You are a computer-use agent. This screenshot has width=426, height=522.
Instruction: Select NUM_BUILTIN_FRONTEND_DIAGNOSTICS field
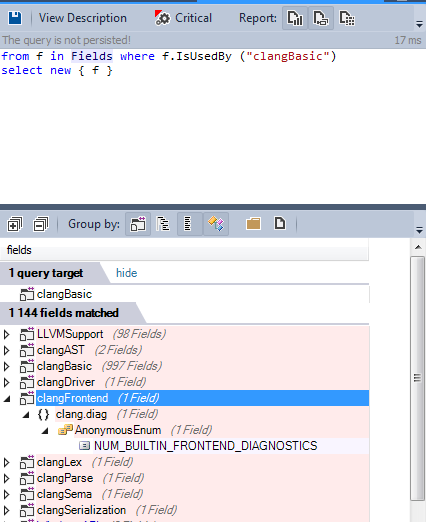(x=205, y=446)
